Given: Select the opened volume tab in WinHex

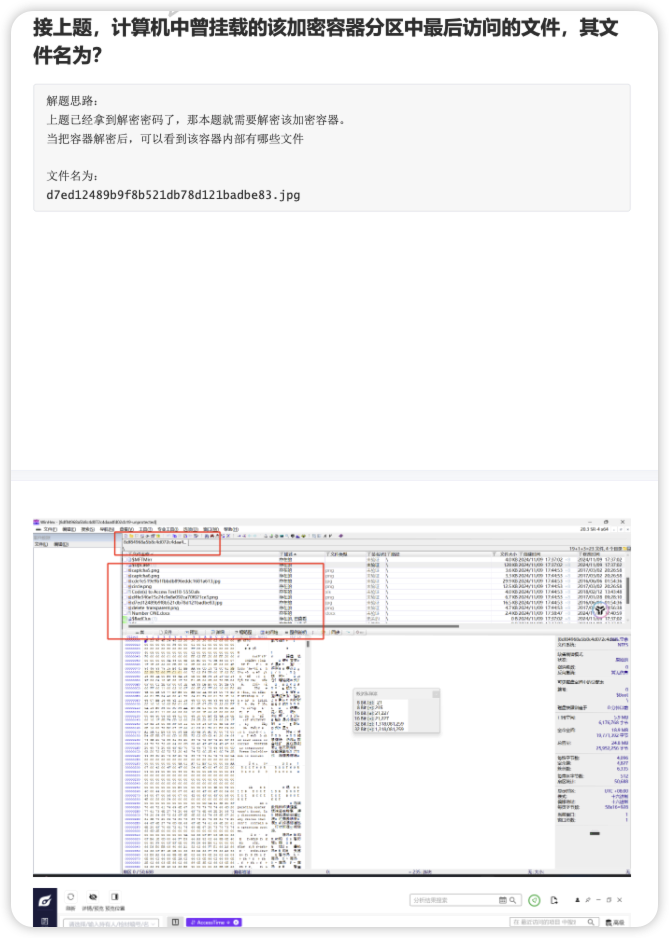Looking at the screenshot, I should (156, 542).
